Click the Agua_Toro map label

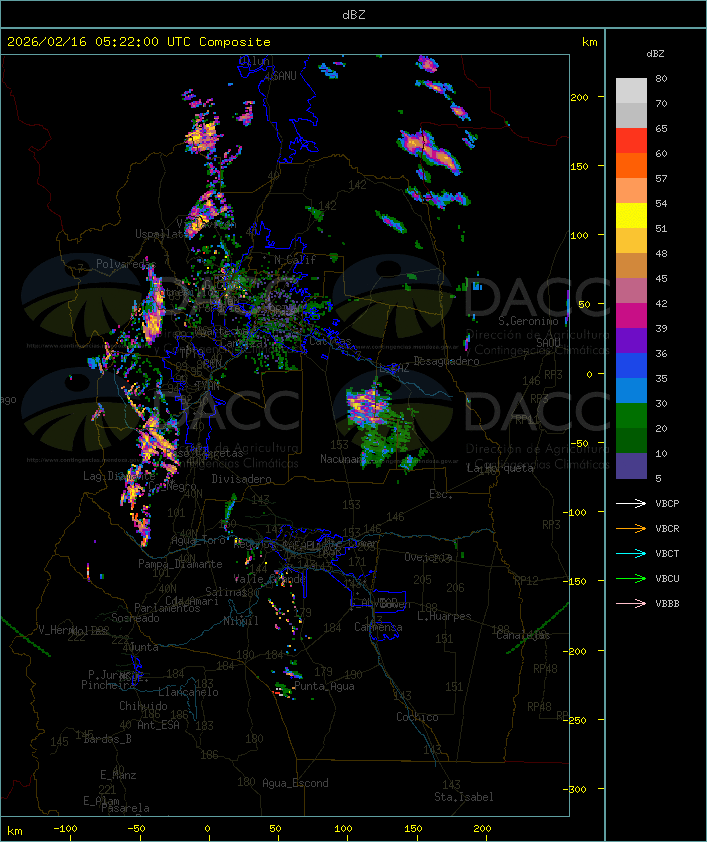coord(198,541)
